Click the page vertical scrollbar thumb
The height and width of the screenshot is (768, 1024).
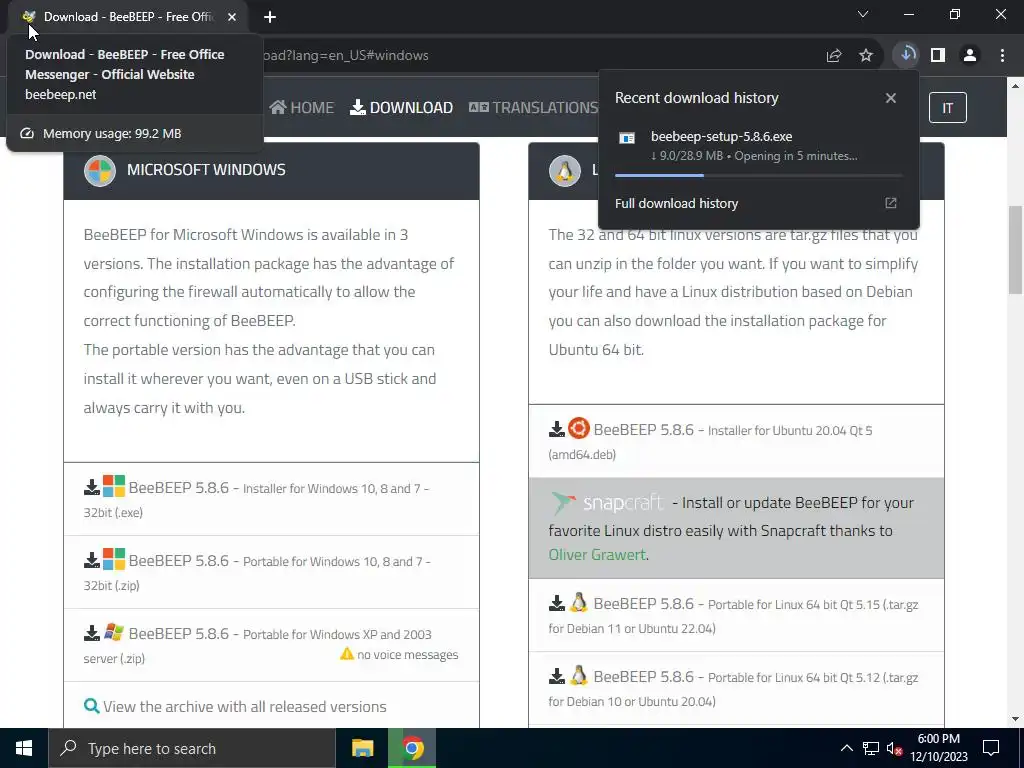pos(1016,249)
